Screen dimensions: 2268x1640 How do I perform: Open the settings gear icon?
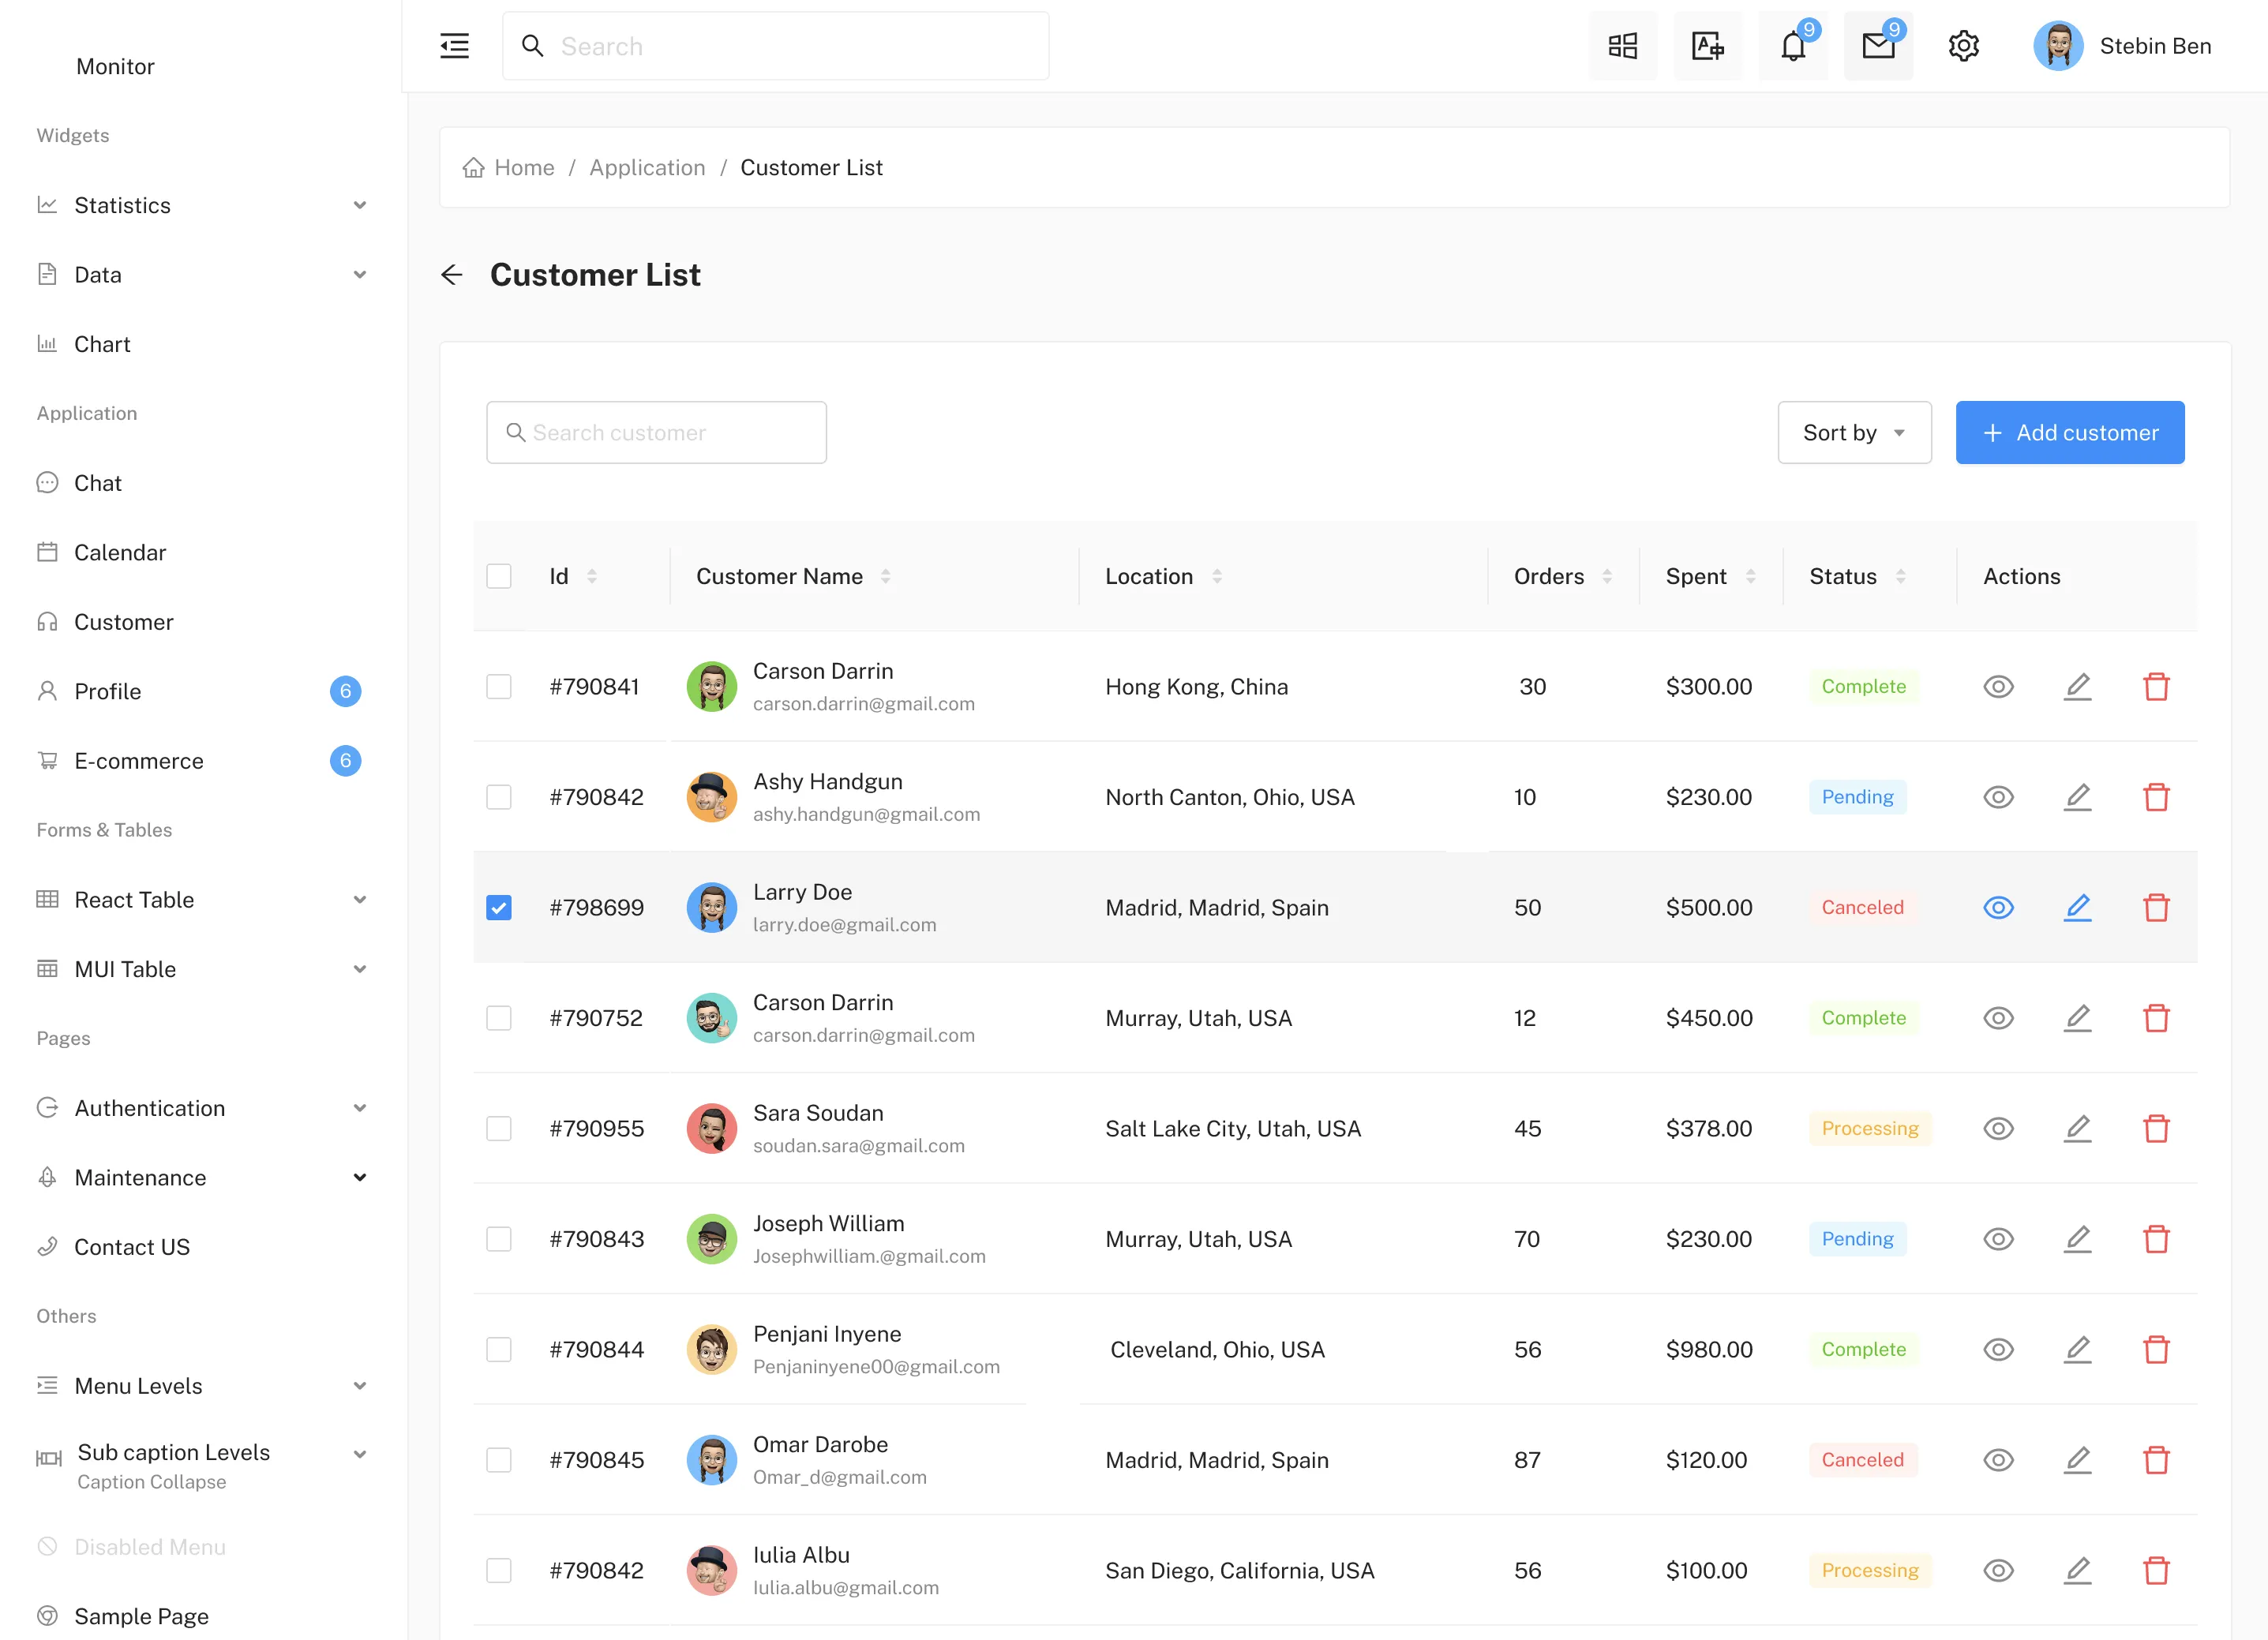coord(1963,46)
